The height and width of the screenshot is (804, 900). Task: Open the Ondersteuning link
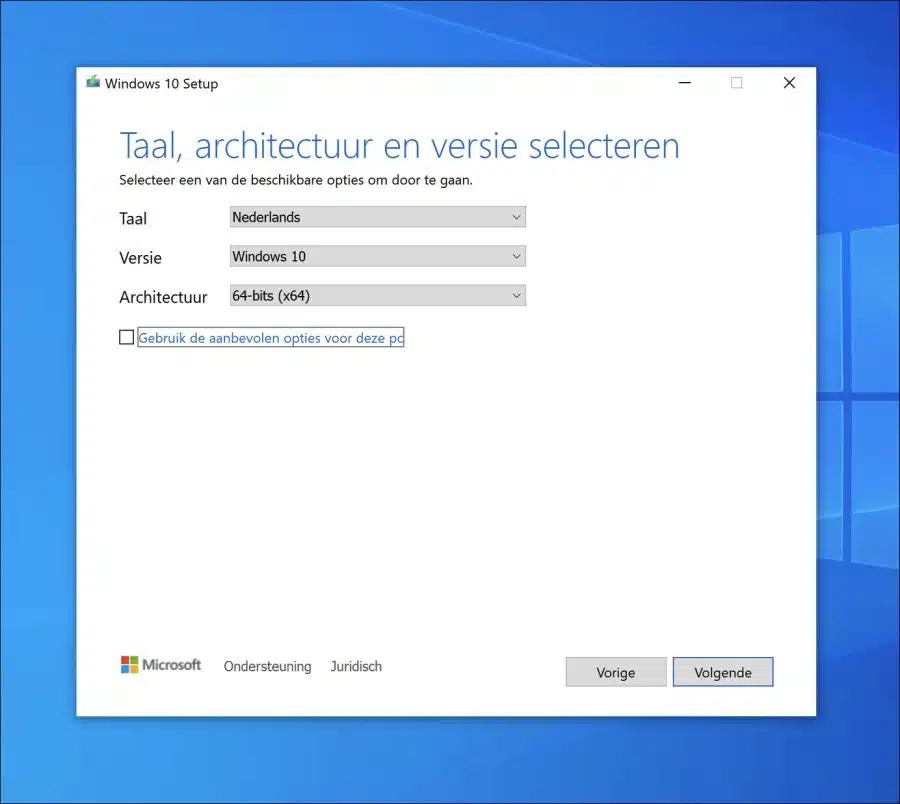(267, 666)
